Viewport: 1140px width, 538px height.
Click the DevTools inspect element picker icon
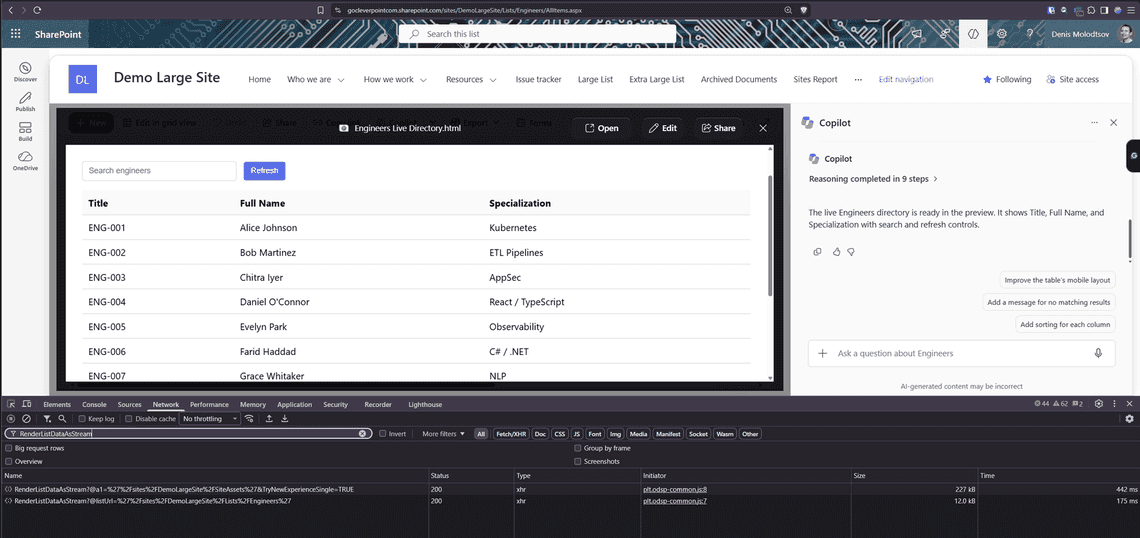click(x=11, y=404)
